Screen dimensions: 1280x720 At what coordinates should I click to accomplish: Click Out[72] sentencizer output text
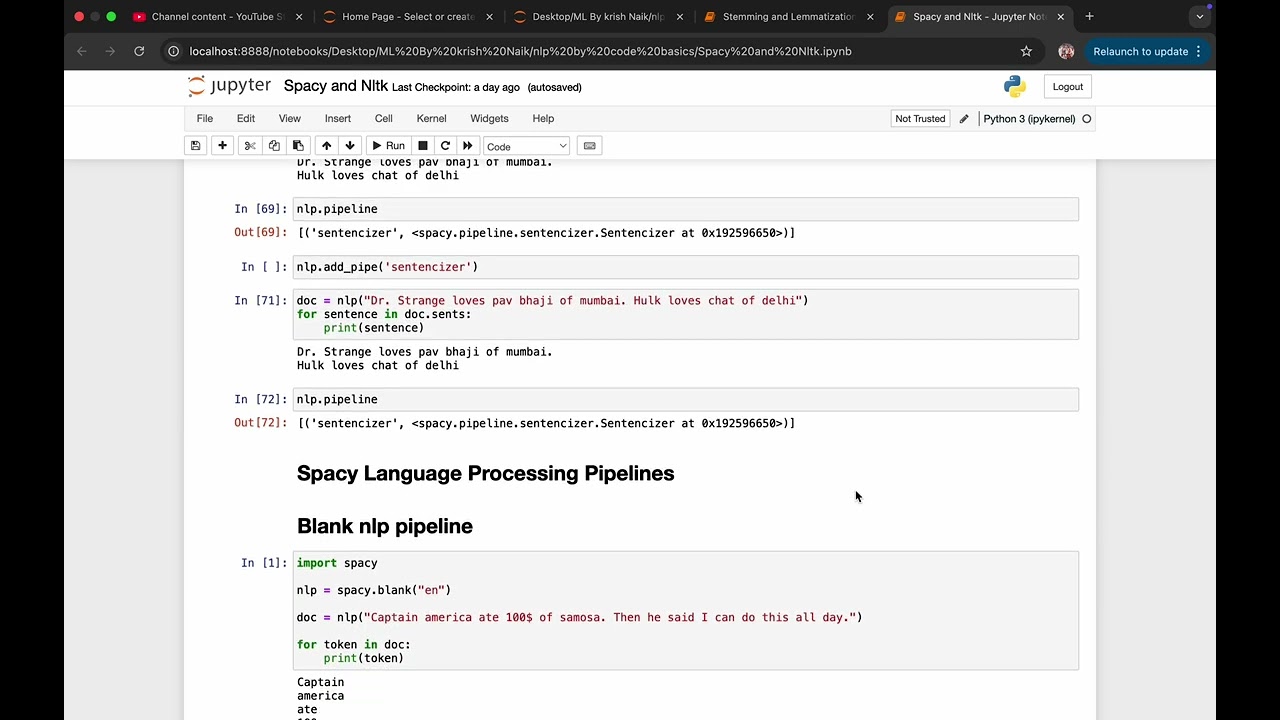coord(546,423)
